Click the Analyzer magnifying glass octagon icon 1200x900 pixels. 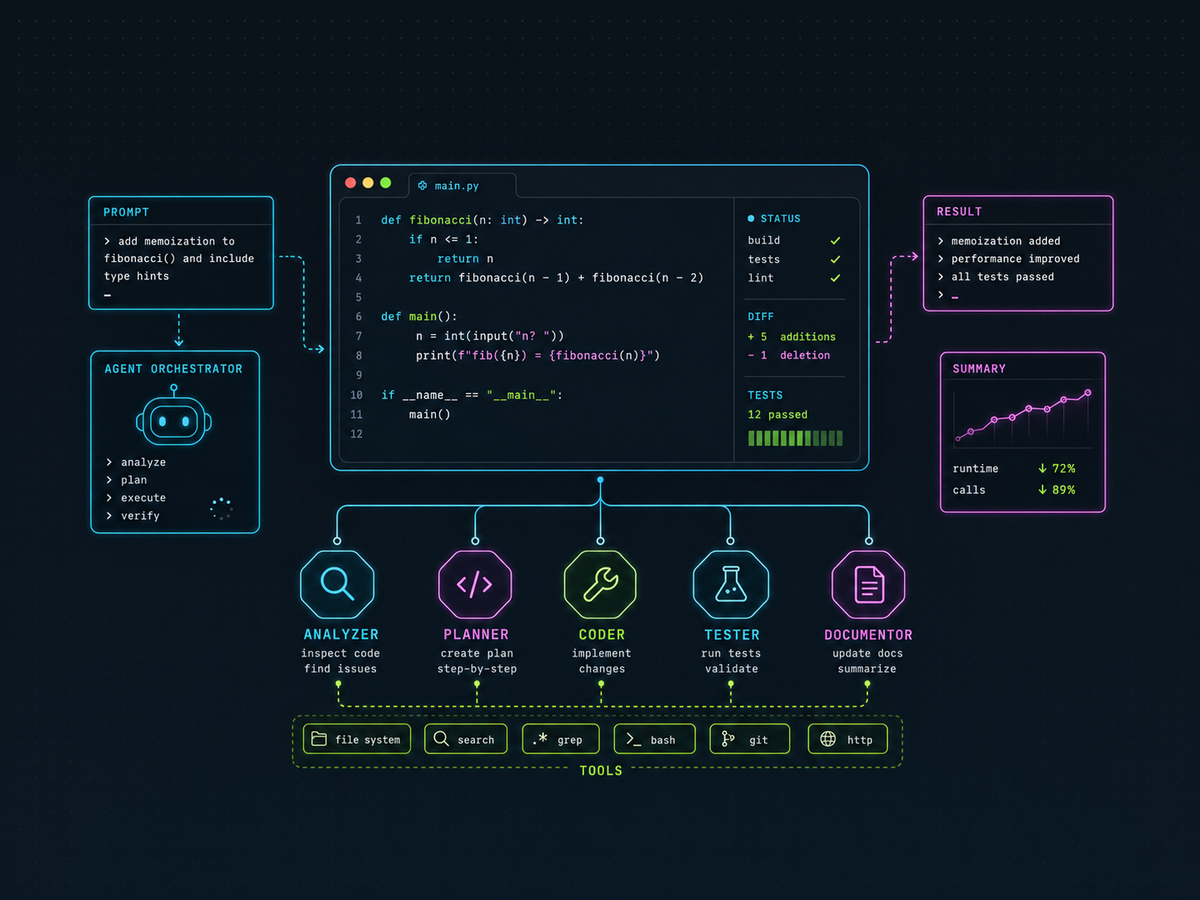tap(337, 584)
